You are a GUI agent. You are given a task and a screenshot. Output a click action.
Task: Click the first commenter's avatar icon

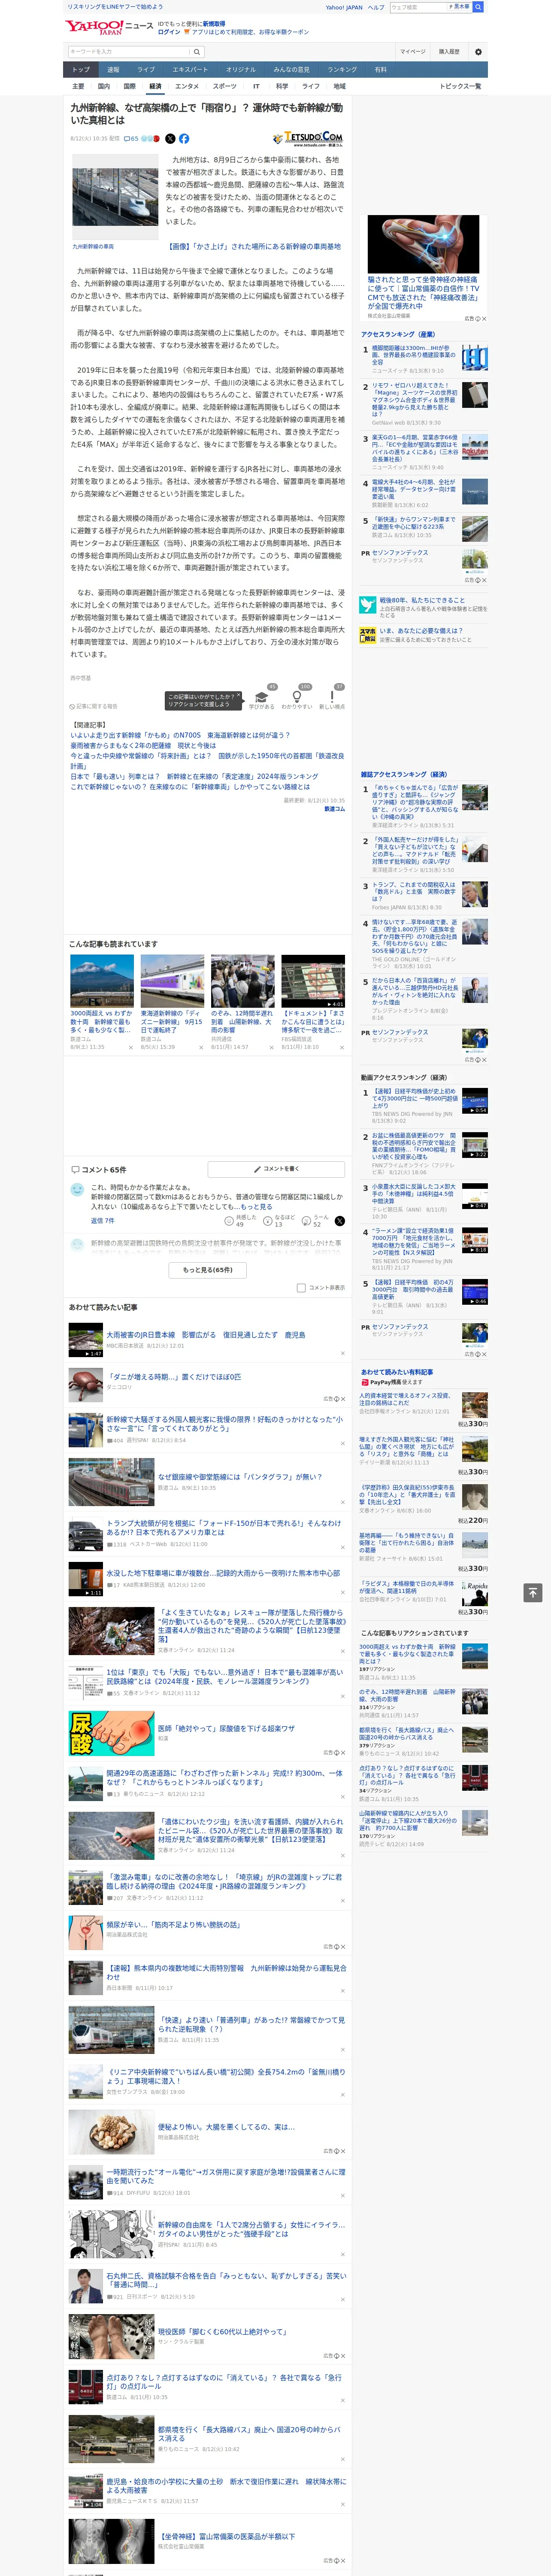pyautogui.click(x=77, y=1190)
